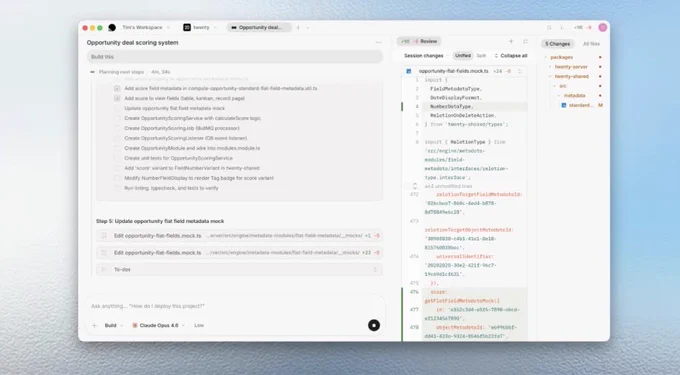Viewport: 680px width, 375px height.
Task: Click the icon on first Edit opportunity-flat-fields.mock.ts row
Action: (x=104, y=236)
